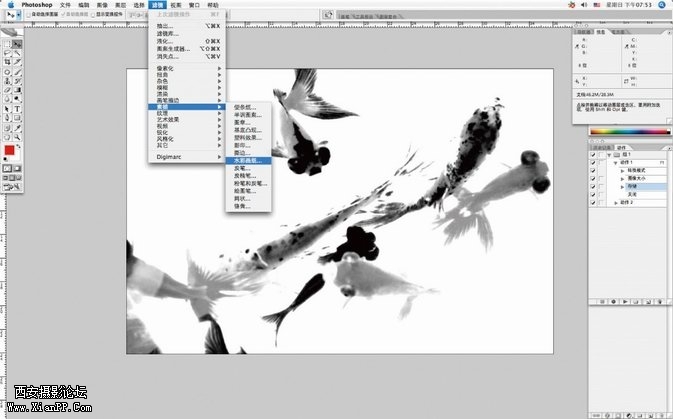Image resolution: width=673 pixels, height=419 pixels.
Task: Select the Move tool in toolbox
Action: click(x=18, y=44)
